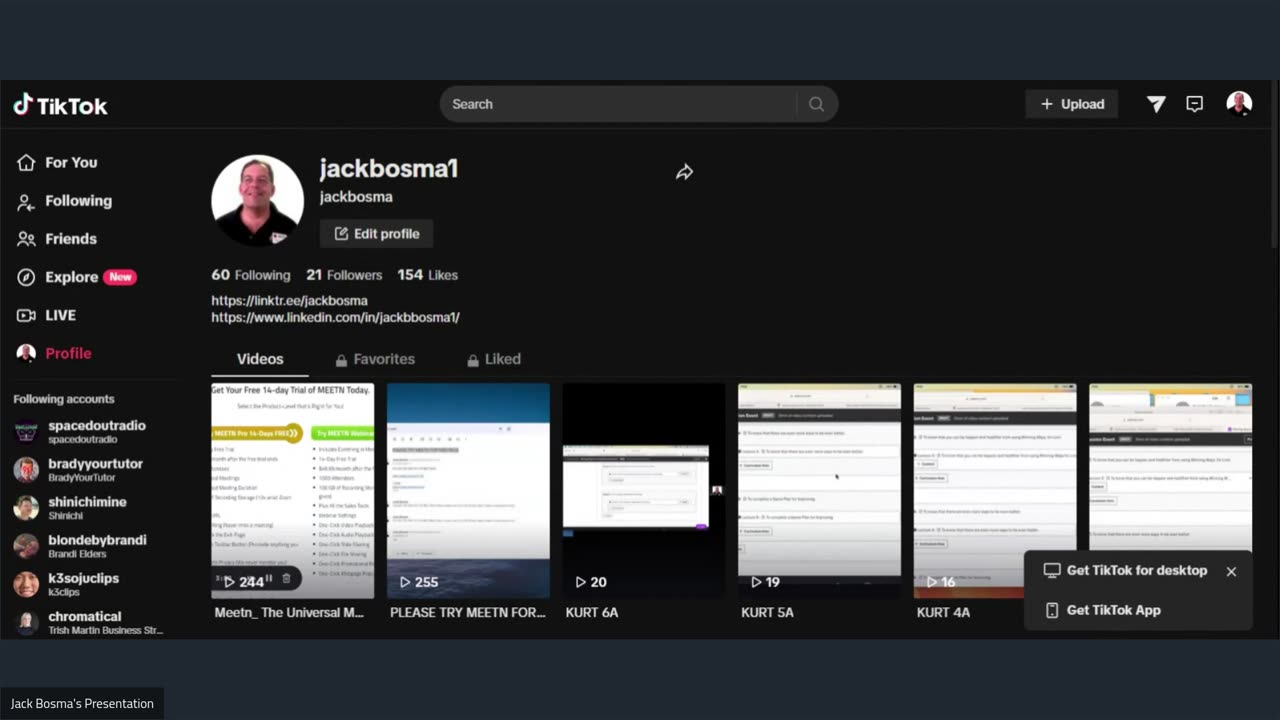Open the LinkedIn profile link

[335, 317]
